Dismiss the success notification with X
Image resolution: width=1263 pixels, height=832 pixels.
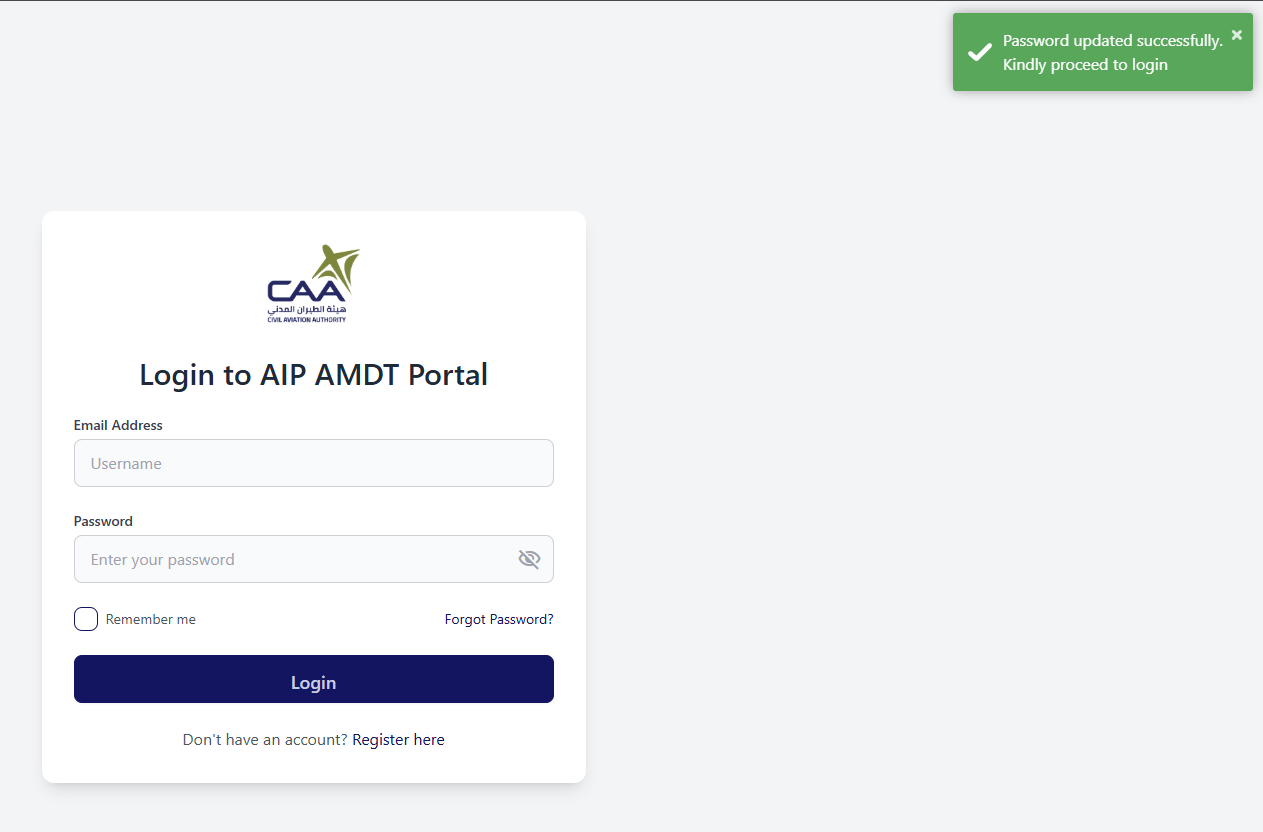pos(1237,35)
